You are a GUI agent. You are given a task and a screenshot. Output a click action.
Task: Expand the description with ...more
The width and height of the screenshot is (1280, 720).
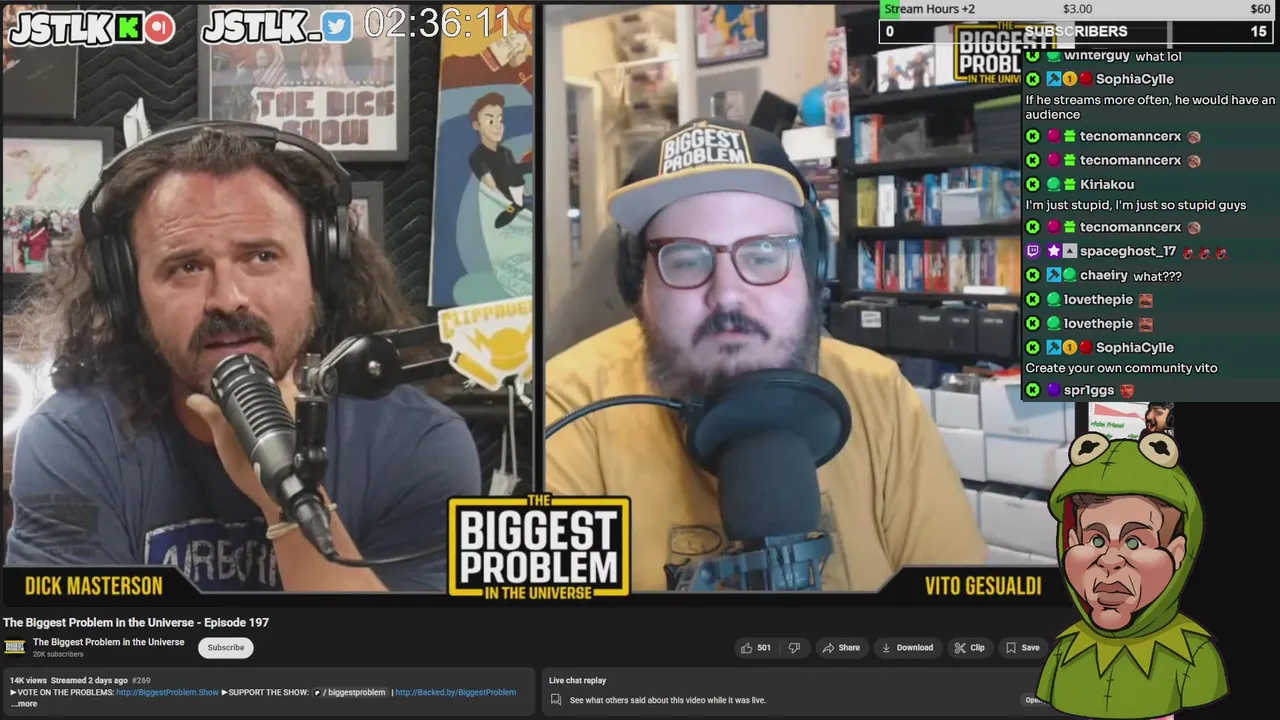tap(23, 704)
